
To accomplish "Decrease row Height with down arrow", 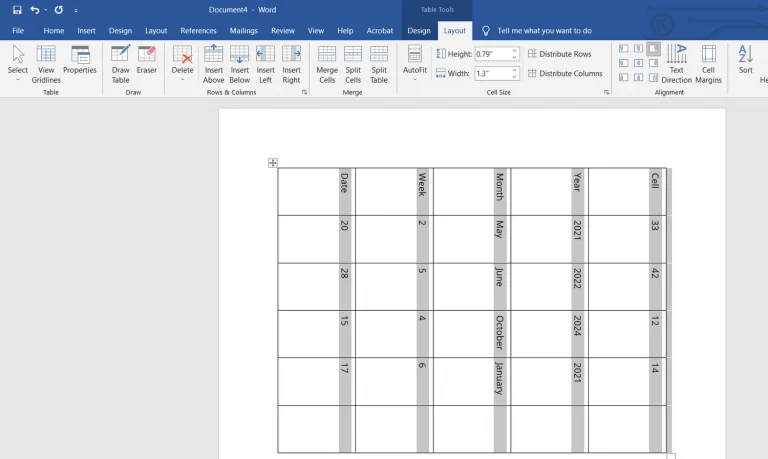I will pos(514,57).
